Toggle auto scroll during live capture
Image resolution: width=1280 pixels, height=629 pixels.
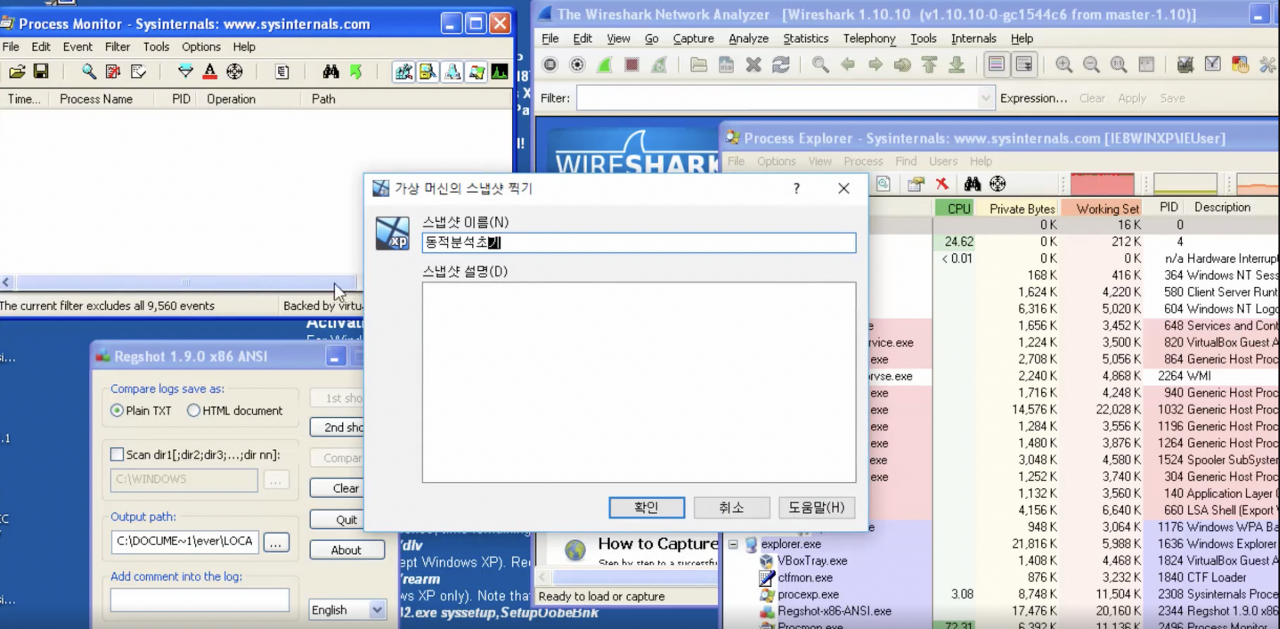pyautogui.click(x=1024, y=65)
